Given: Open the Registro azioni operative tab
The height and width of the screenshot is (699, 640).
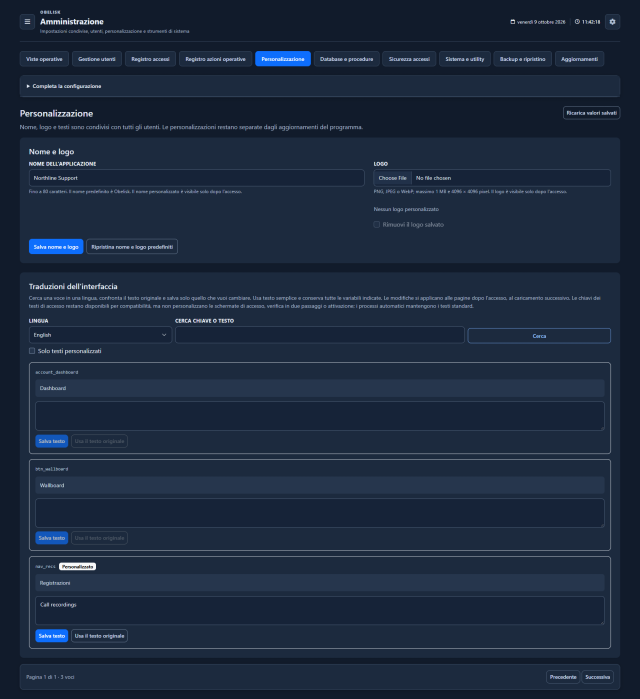Looking at the screenshot, I should click(215, 59).
